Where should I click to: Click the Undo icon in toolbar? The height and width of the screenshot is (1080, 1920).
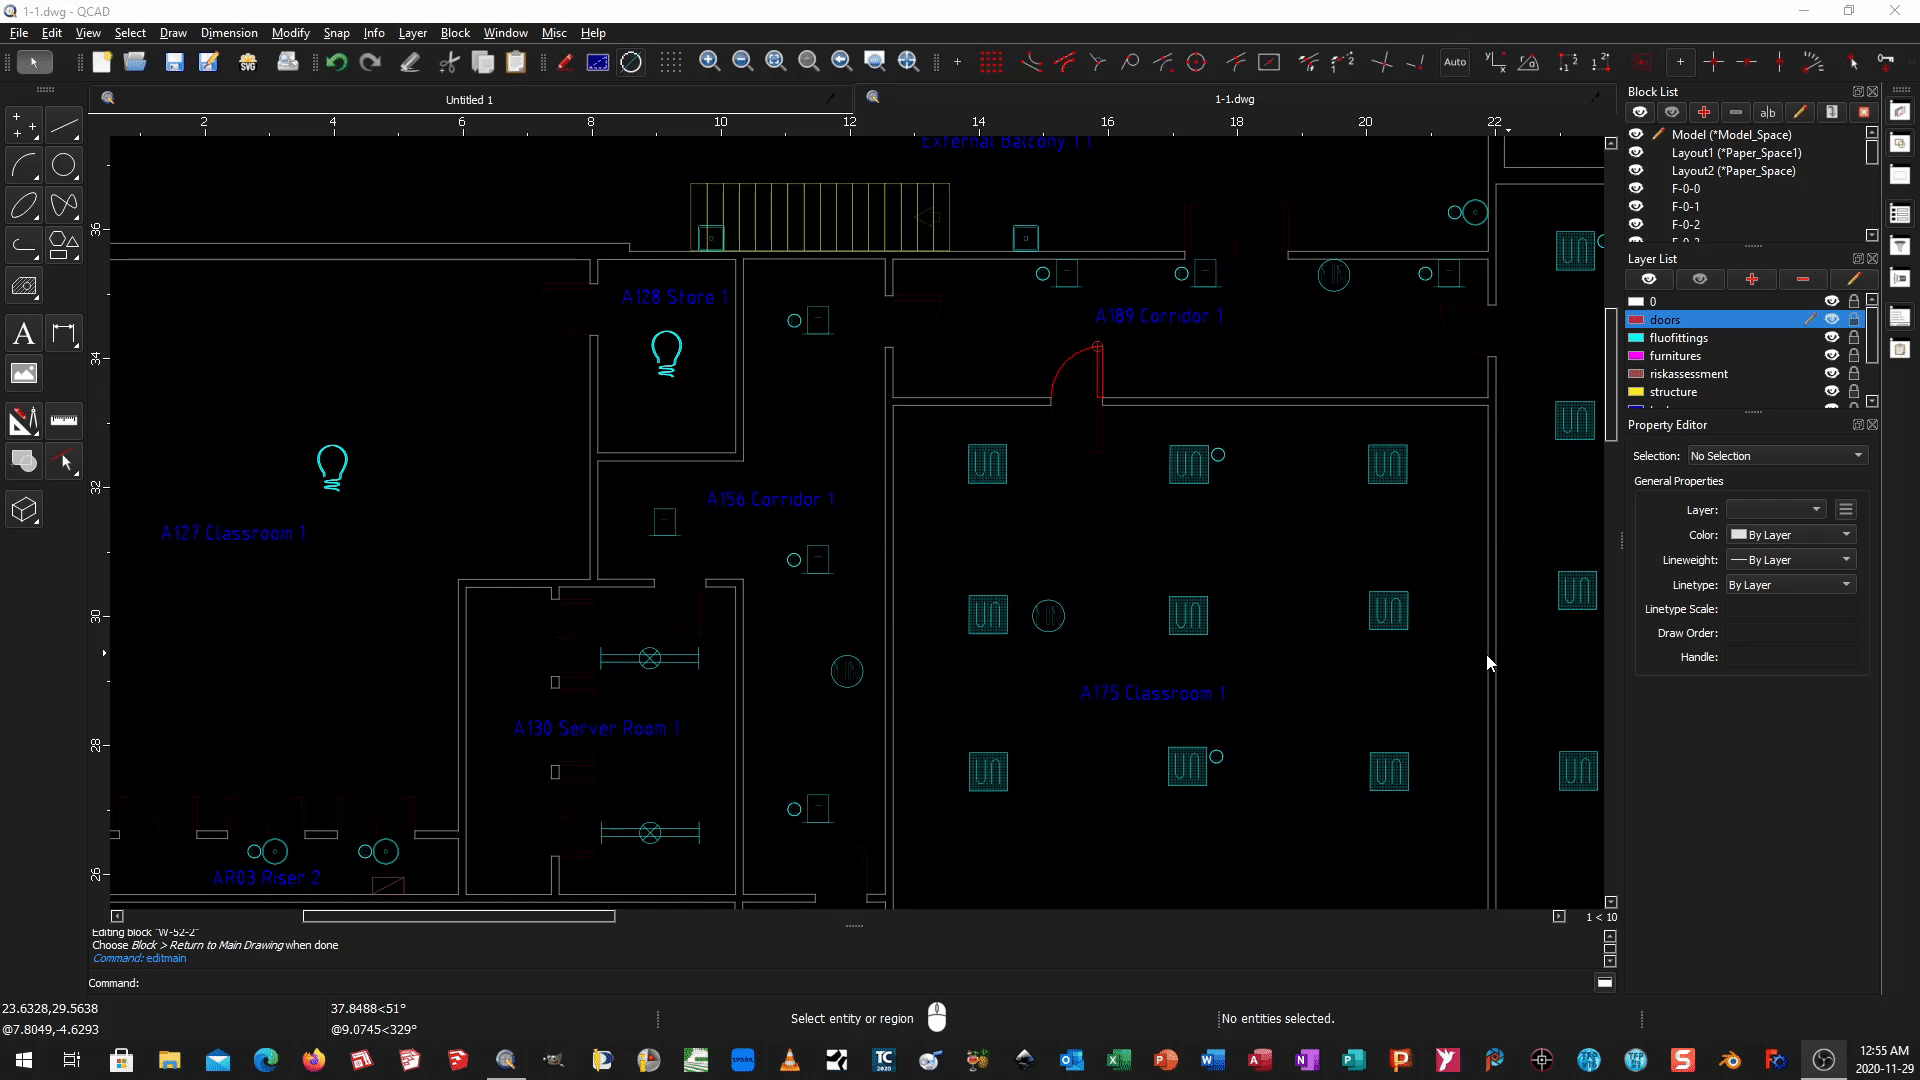[336, 62]
